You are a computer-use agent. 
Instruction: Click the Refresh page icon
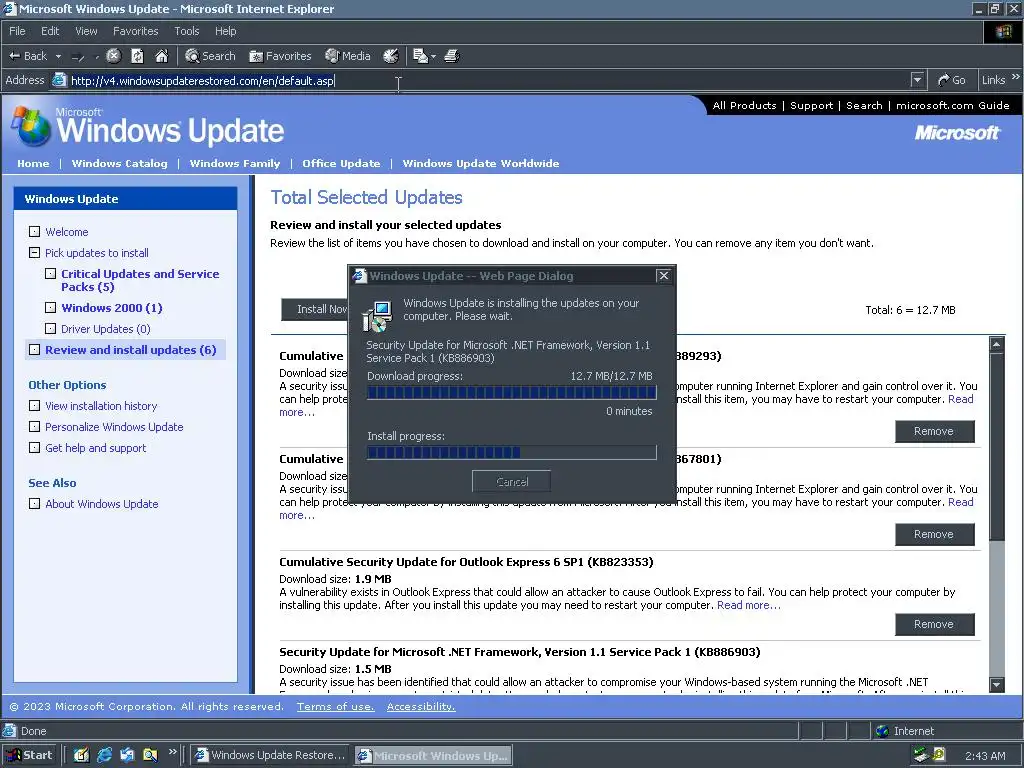(137, 56)
